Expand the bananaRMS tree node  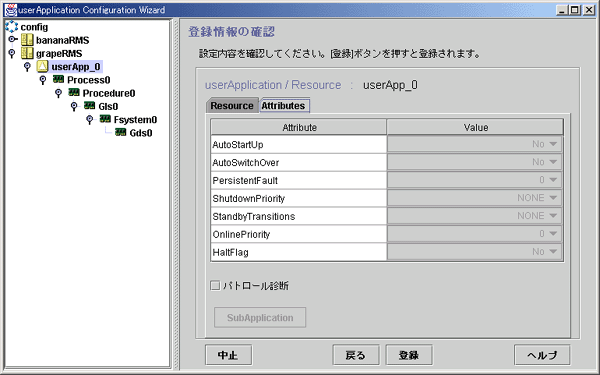(12, 39)
